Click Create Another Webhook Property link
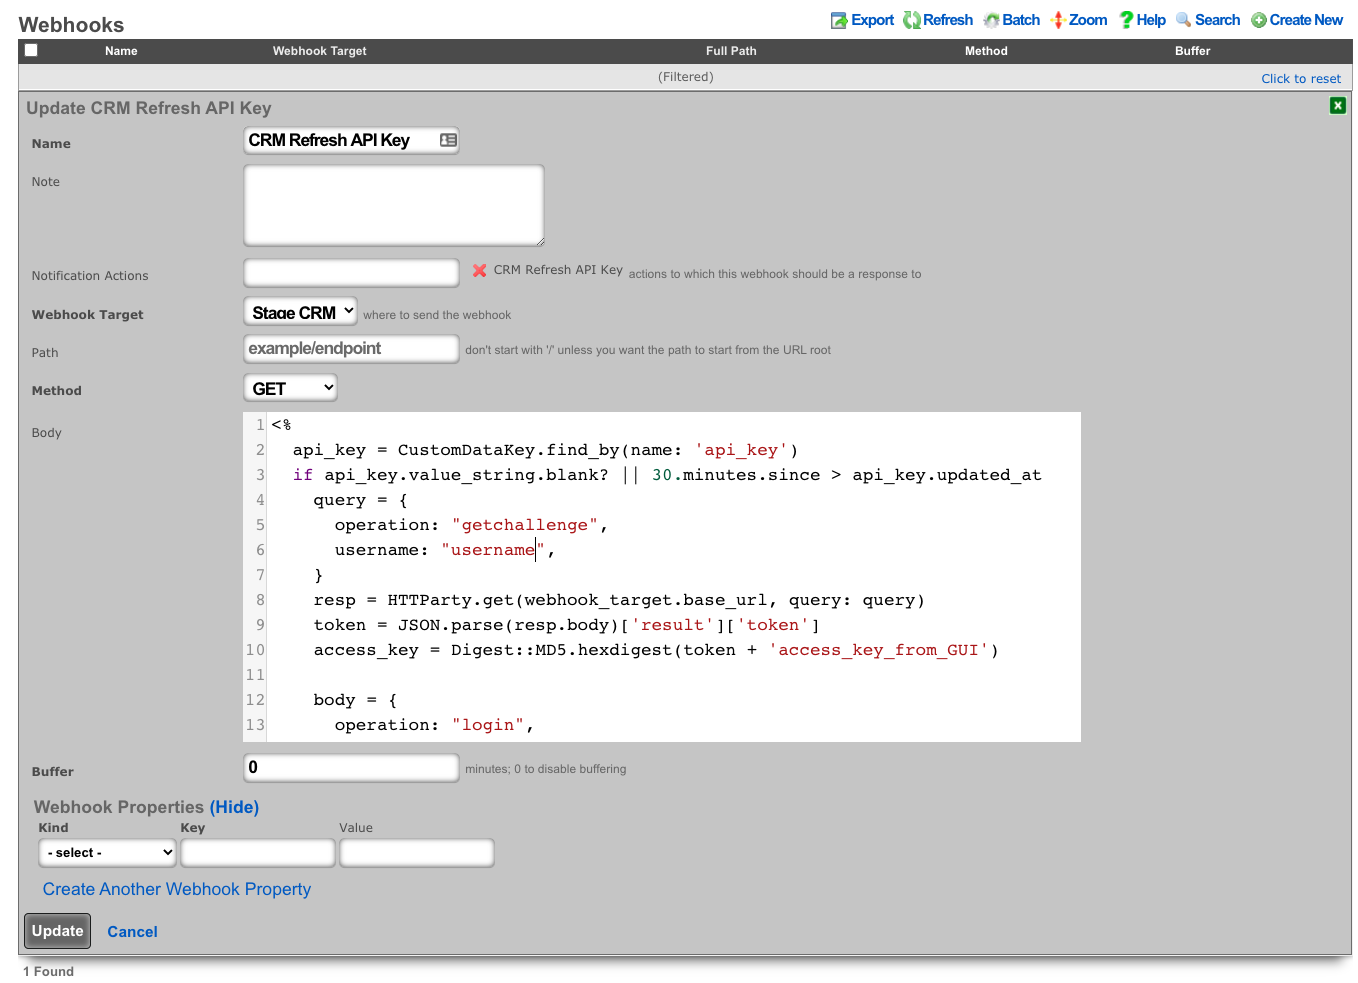The width and height of the screenshot is (1358, 983). pyautogui.click(x=177, y=889)
